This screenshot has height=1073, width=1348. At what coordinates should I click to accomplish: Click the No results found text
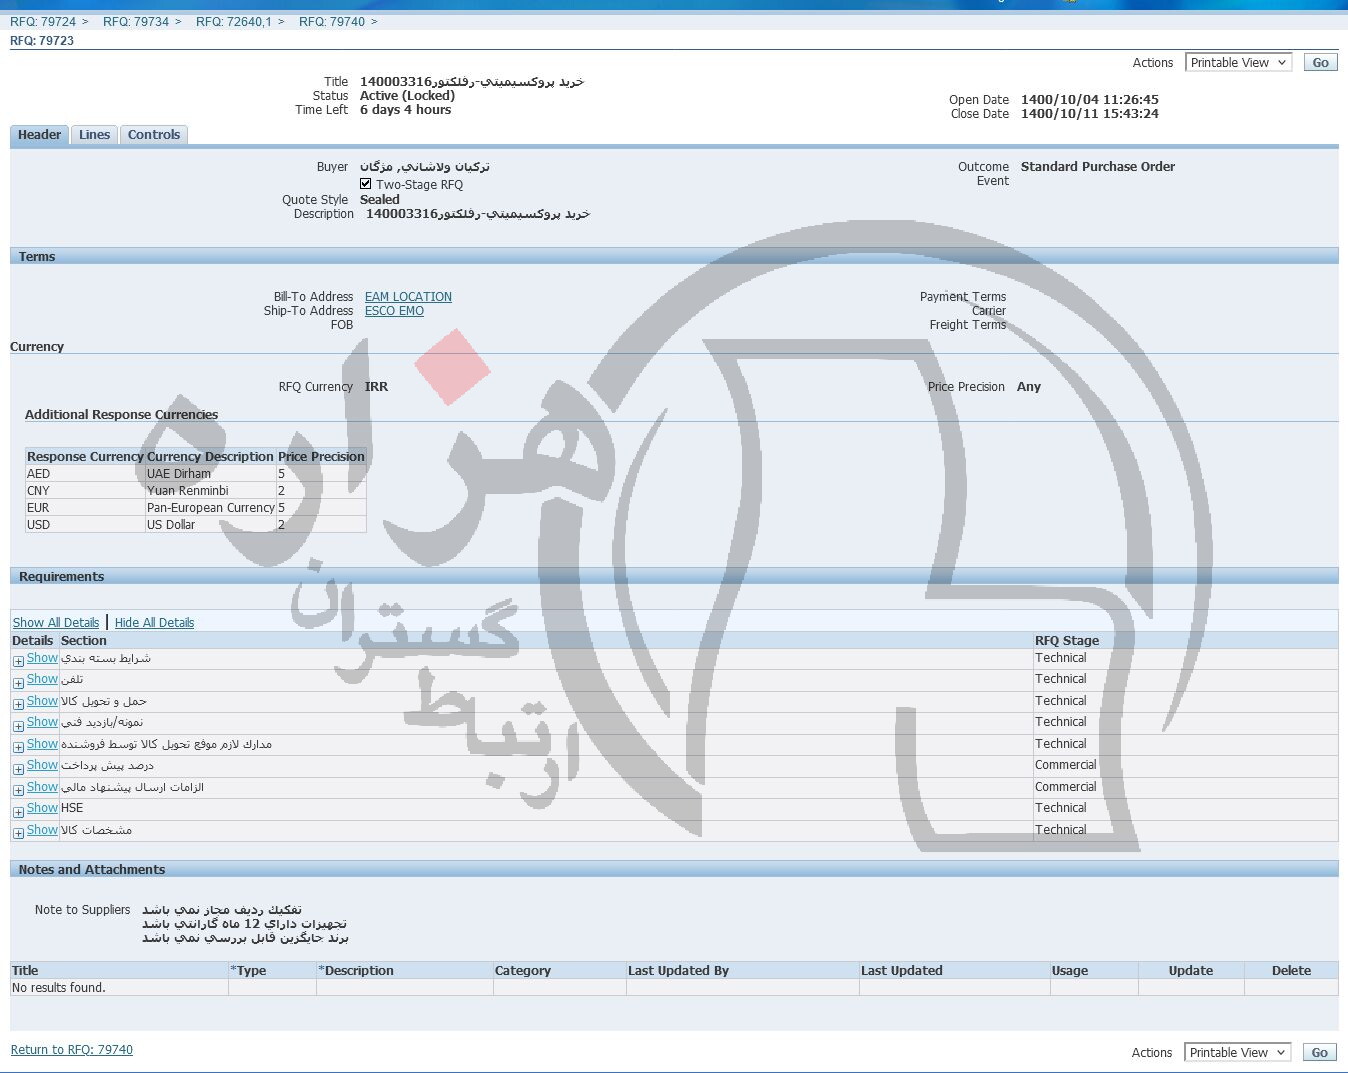[59, 988]
